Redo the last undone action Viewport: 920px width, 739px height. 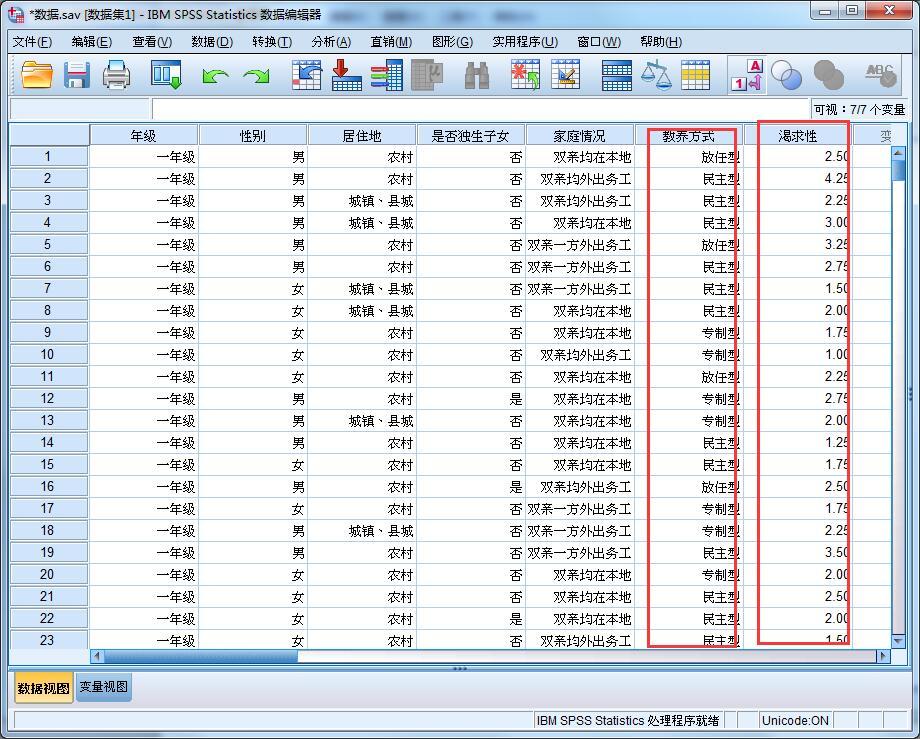pos(257,75)
